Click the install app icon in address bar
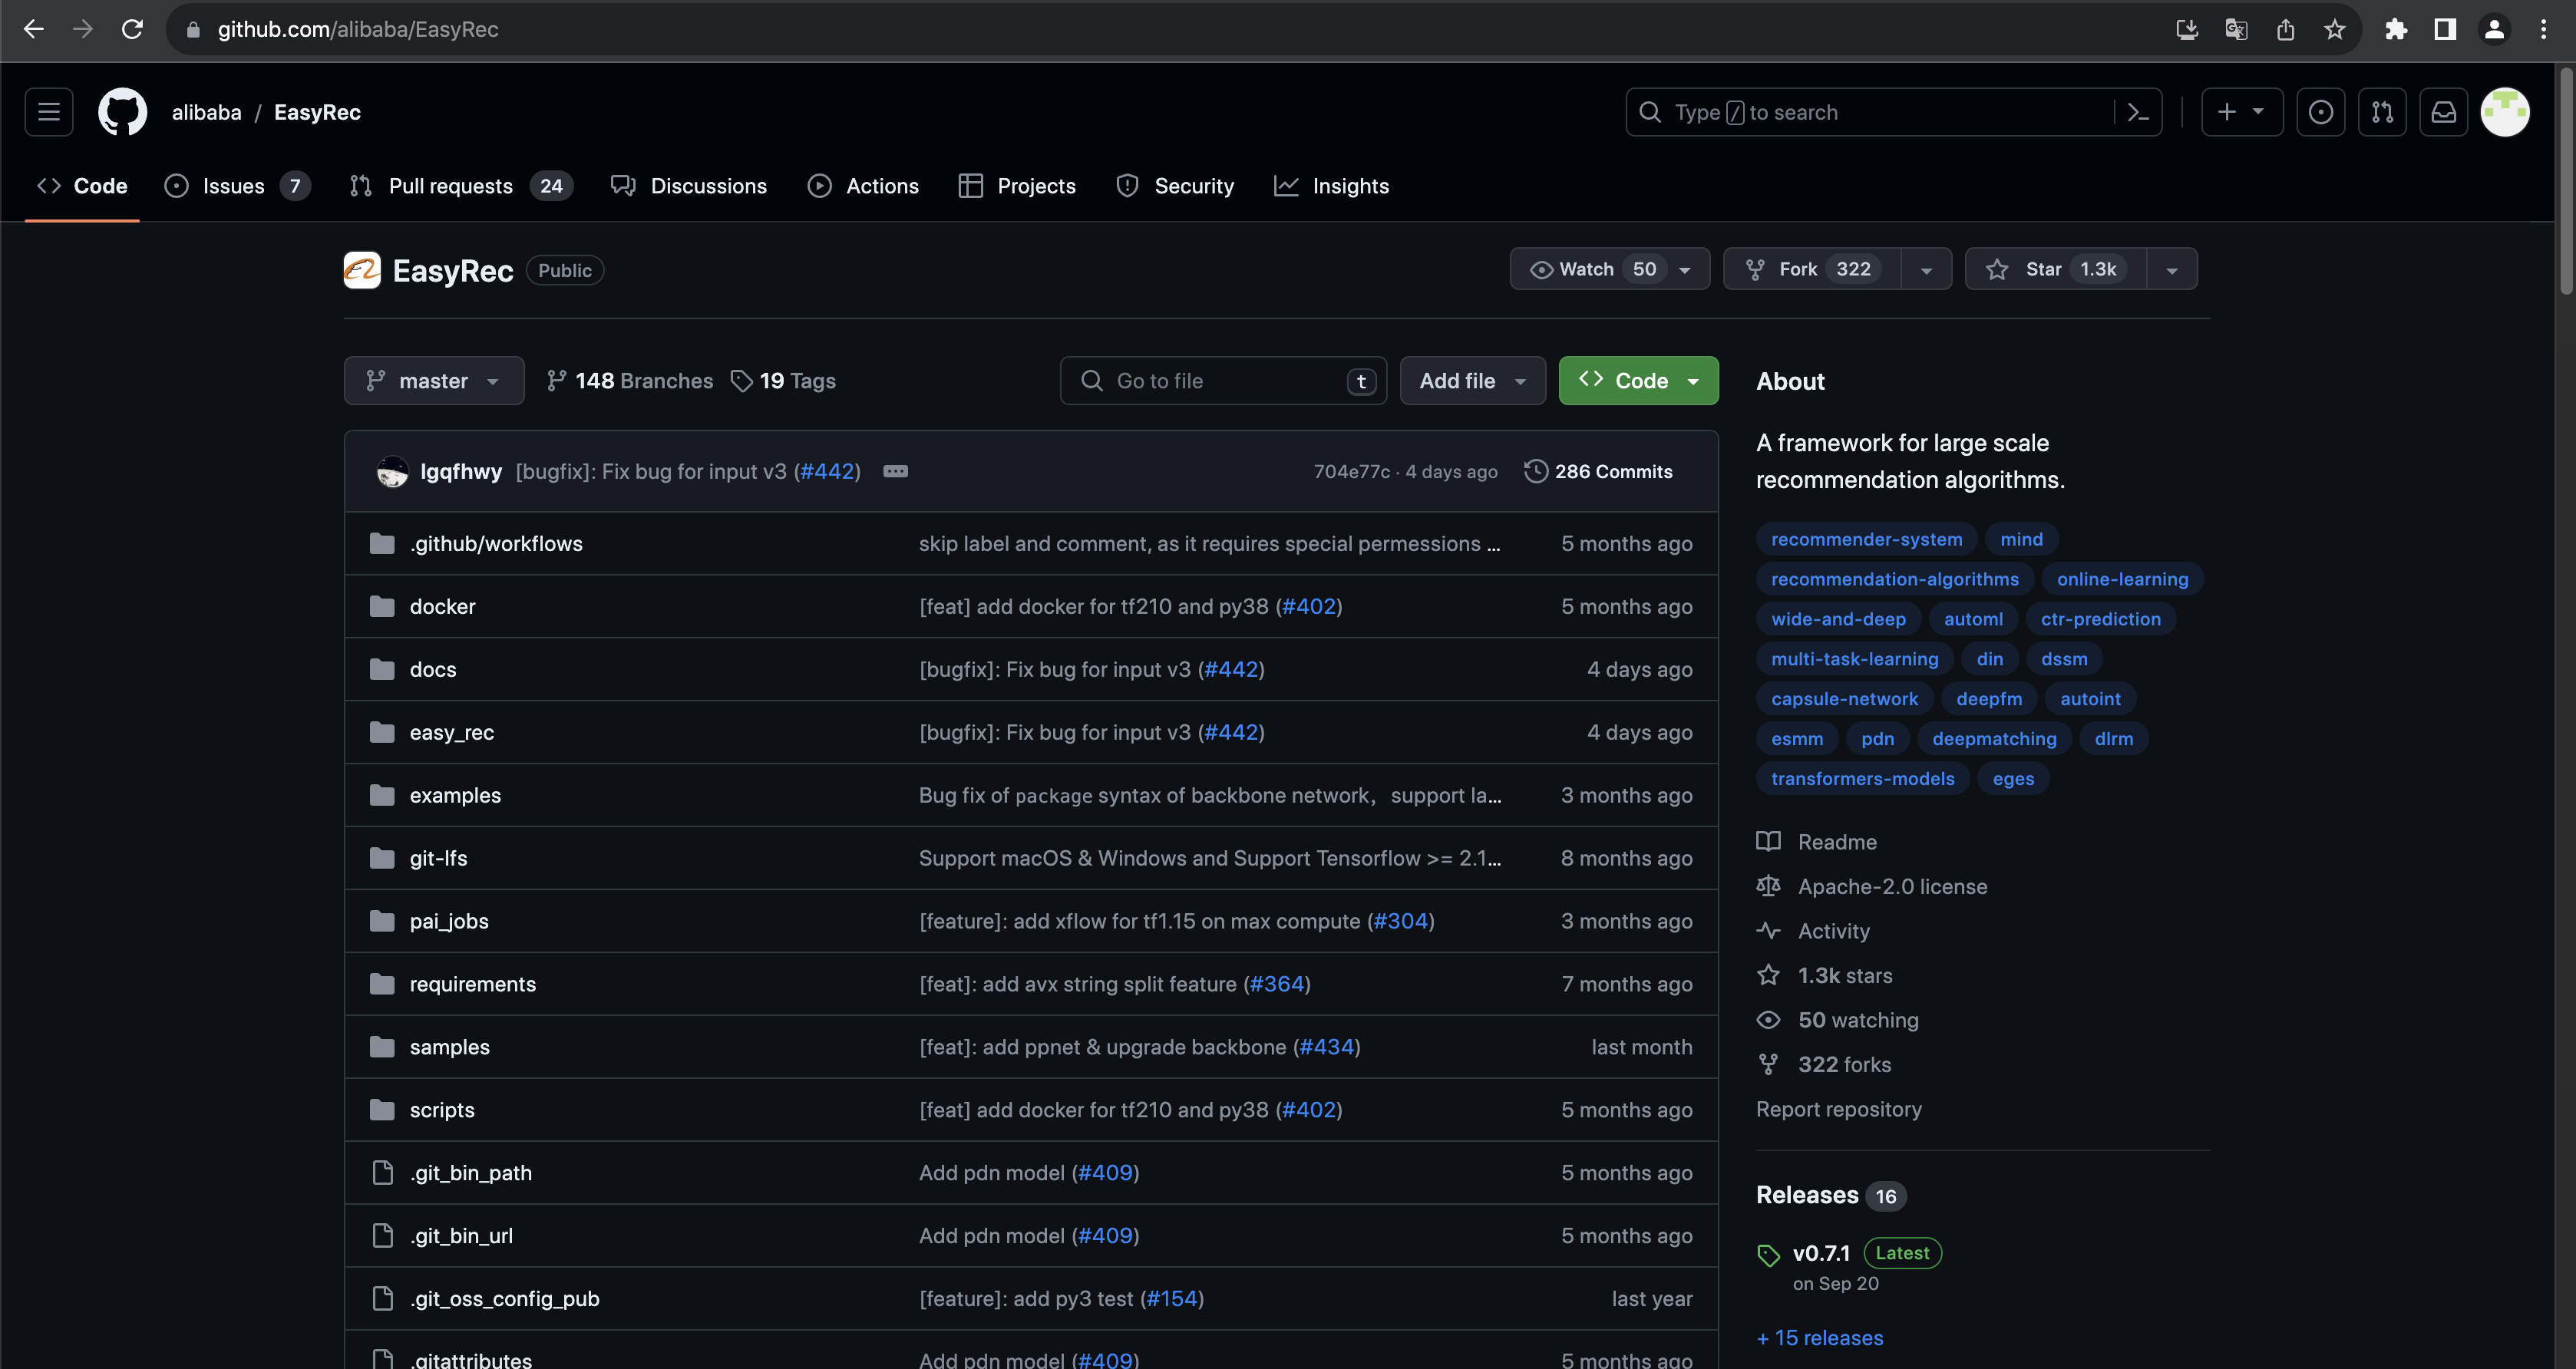The image size is (2576, 1369). pyautogui.click(x=2187, y=29)
